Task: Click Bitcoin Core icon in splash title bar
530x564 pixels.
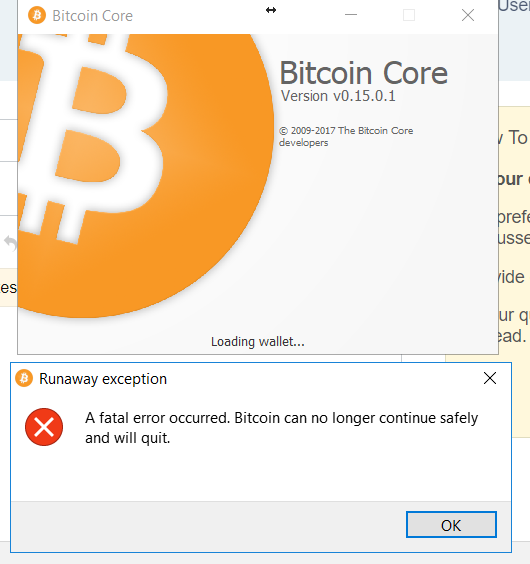Action: (x=37, y=15)
